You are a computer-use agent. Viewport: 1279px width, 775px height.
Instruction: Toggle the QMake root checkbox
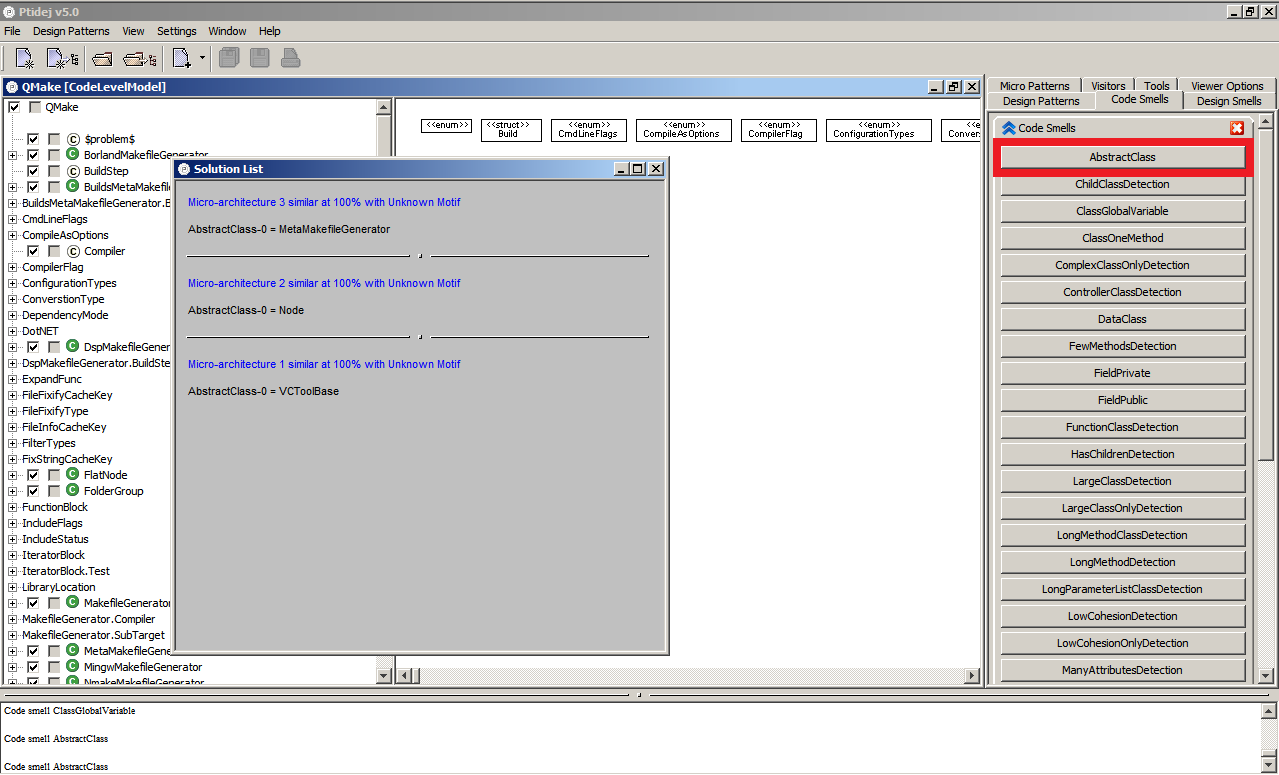(13, 106)
